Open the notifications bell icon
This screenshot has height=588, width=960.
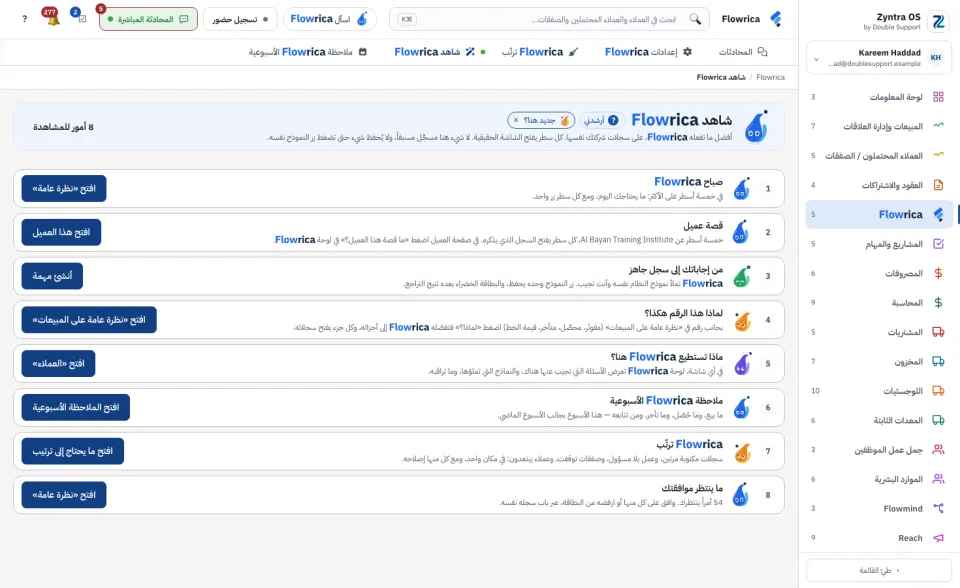tap(53, 19)
